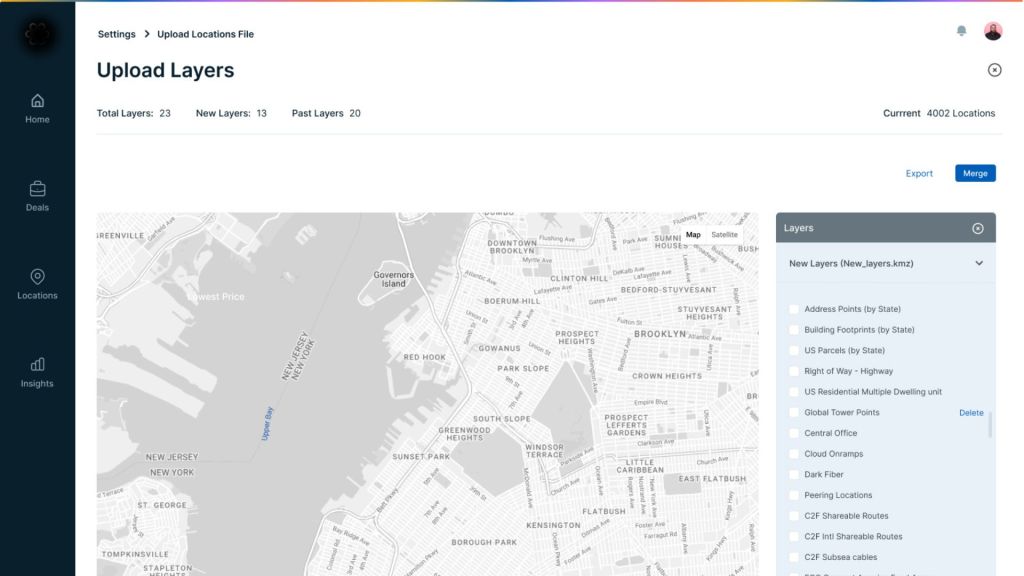Click the app logo icon
1024x576 pixels.
(37, 33)
